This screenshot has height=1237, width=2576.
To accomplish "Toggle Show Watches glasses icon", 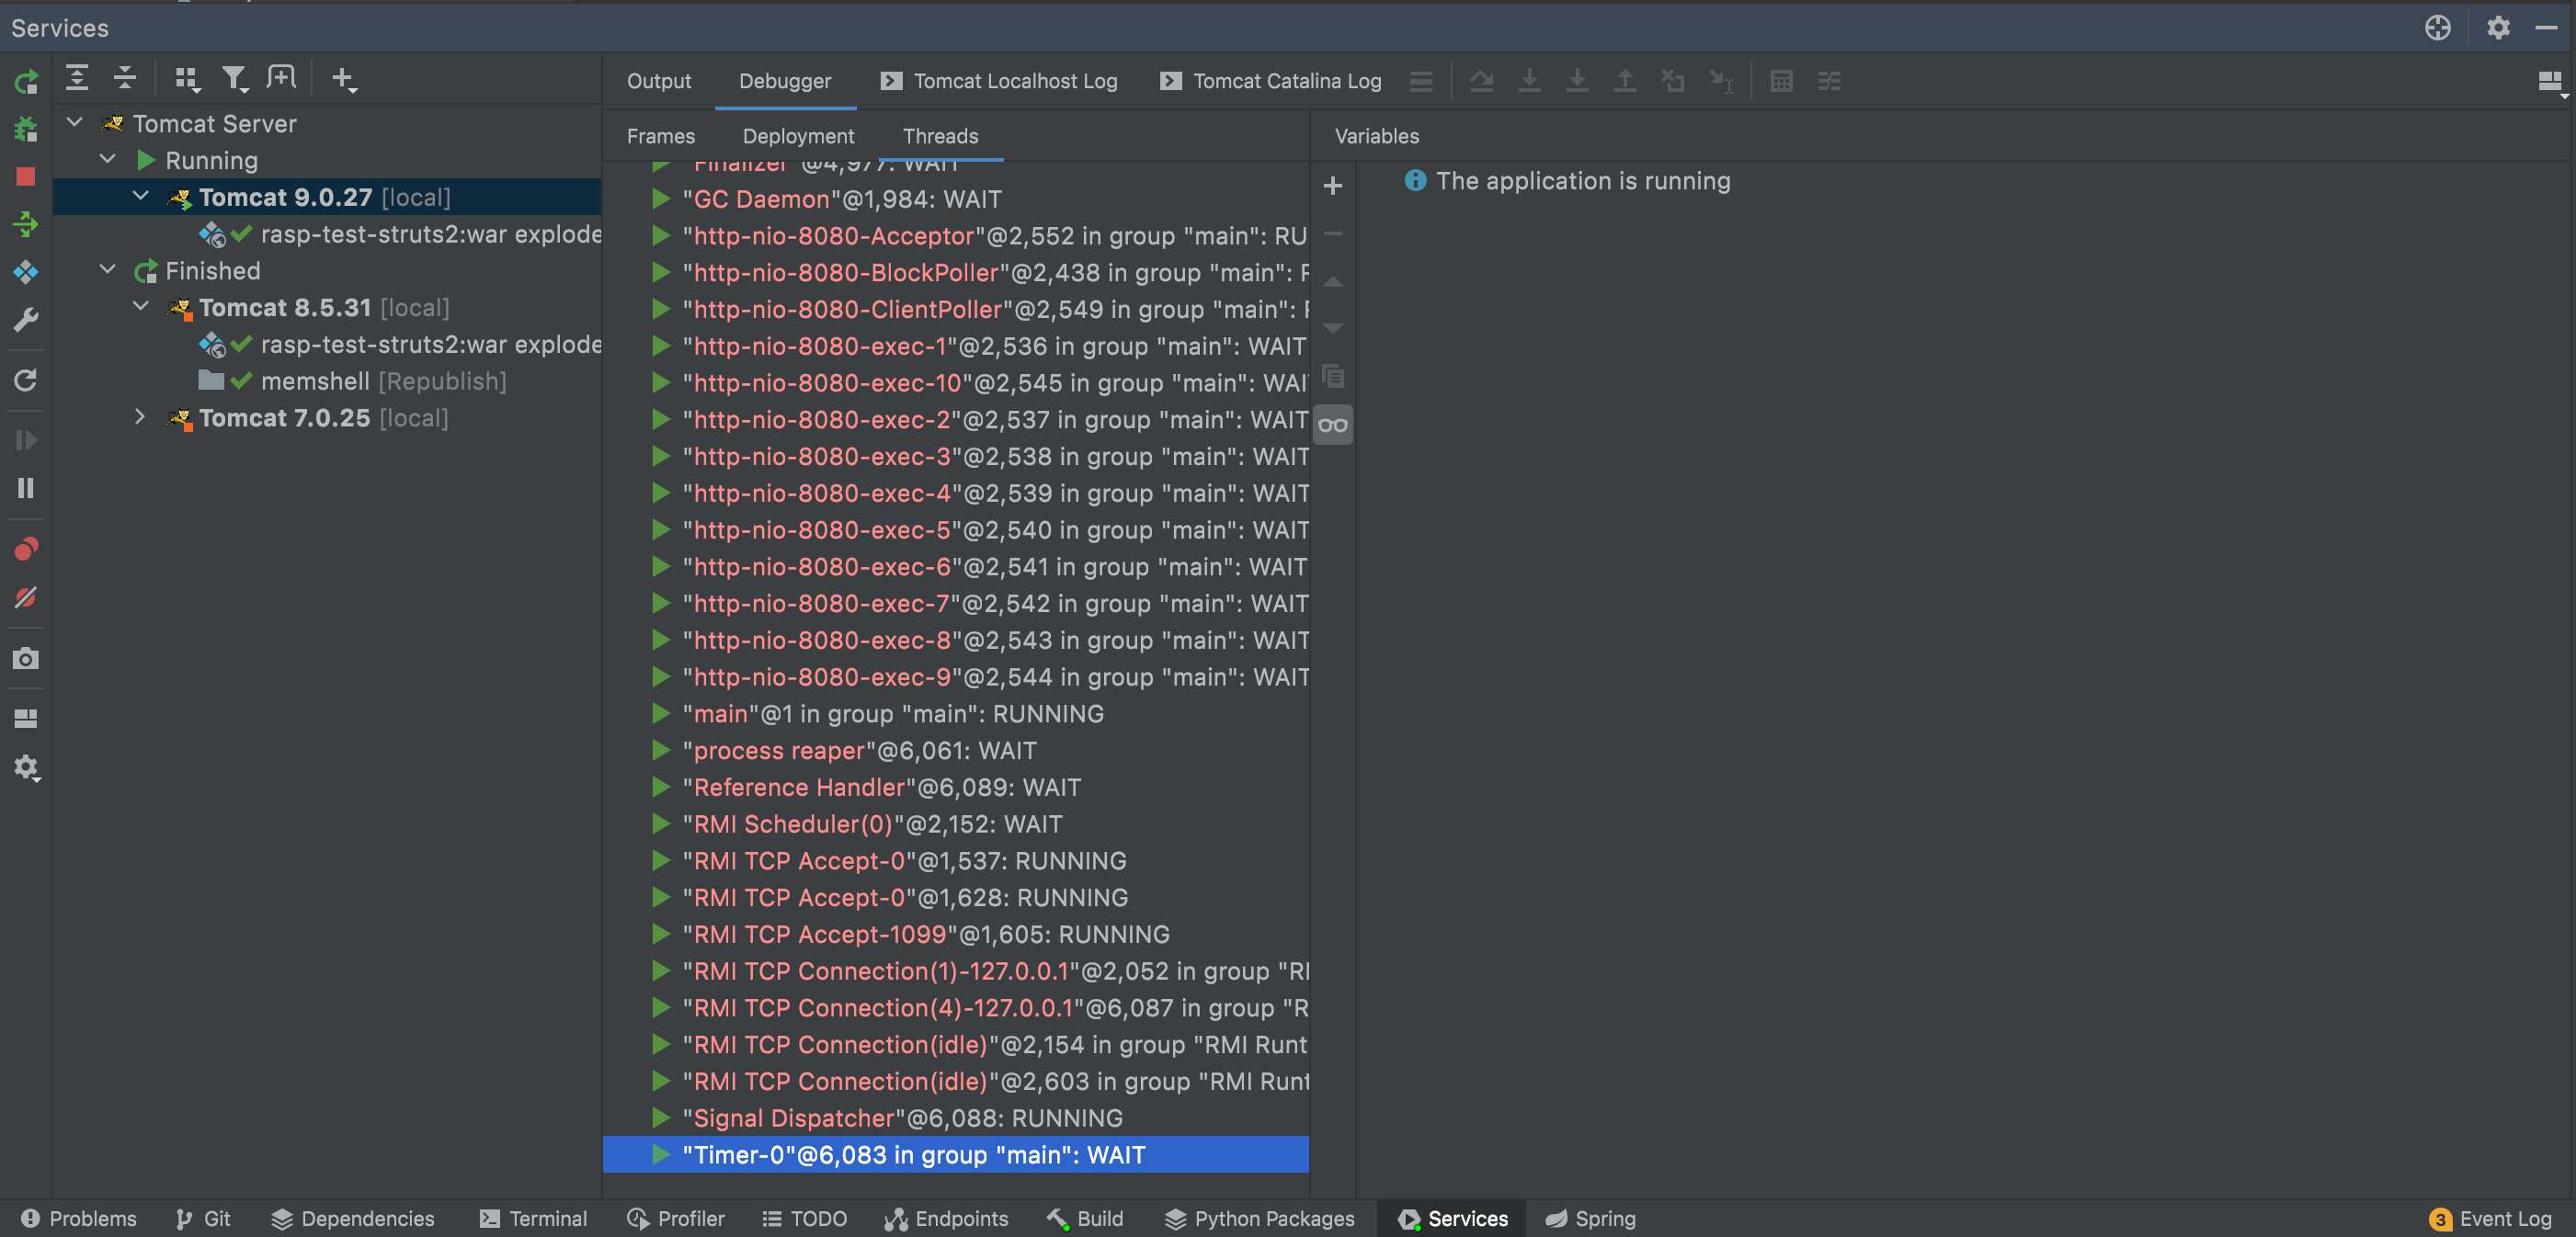I will click(1332, 425).
